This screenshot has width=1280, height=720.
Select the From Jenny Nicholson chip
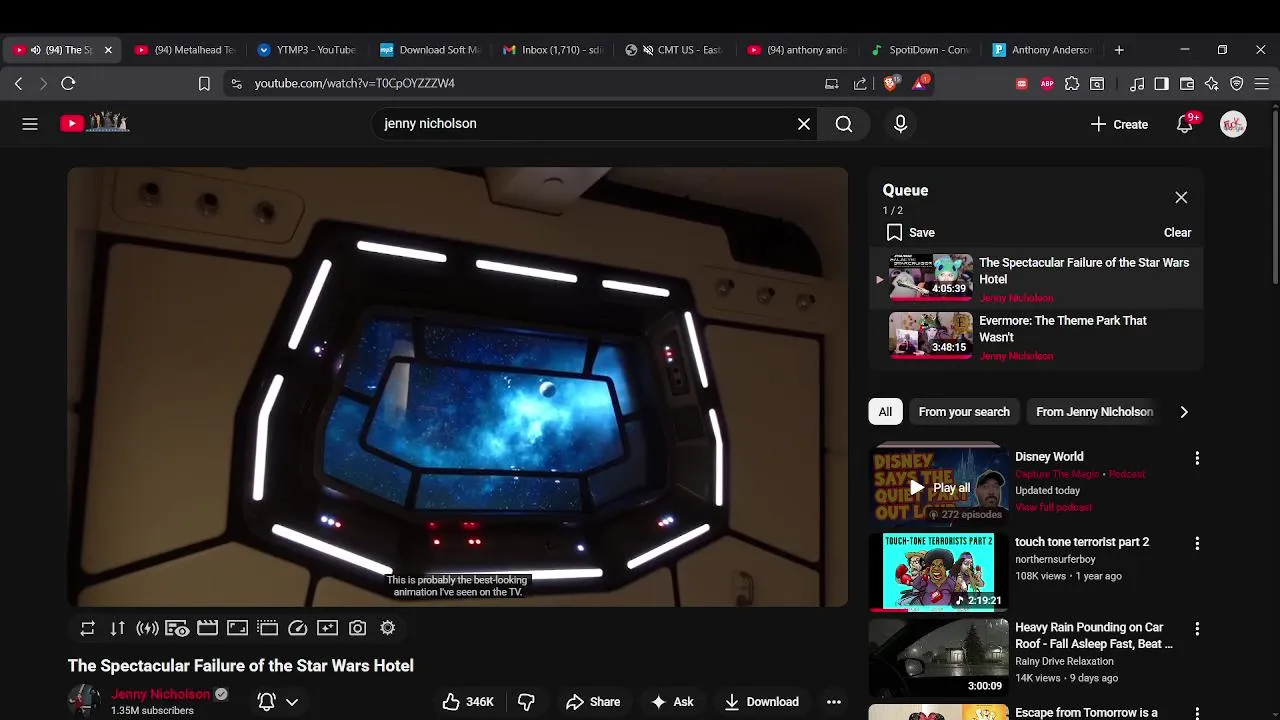pos(1094,412)
